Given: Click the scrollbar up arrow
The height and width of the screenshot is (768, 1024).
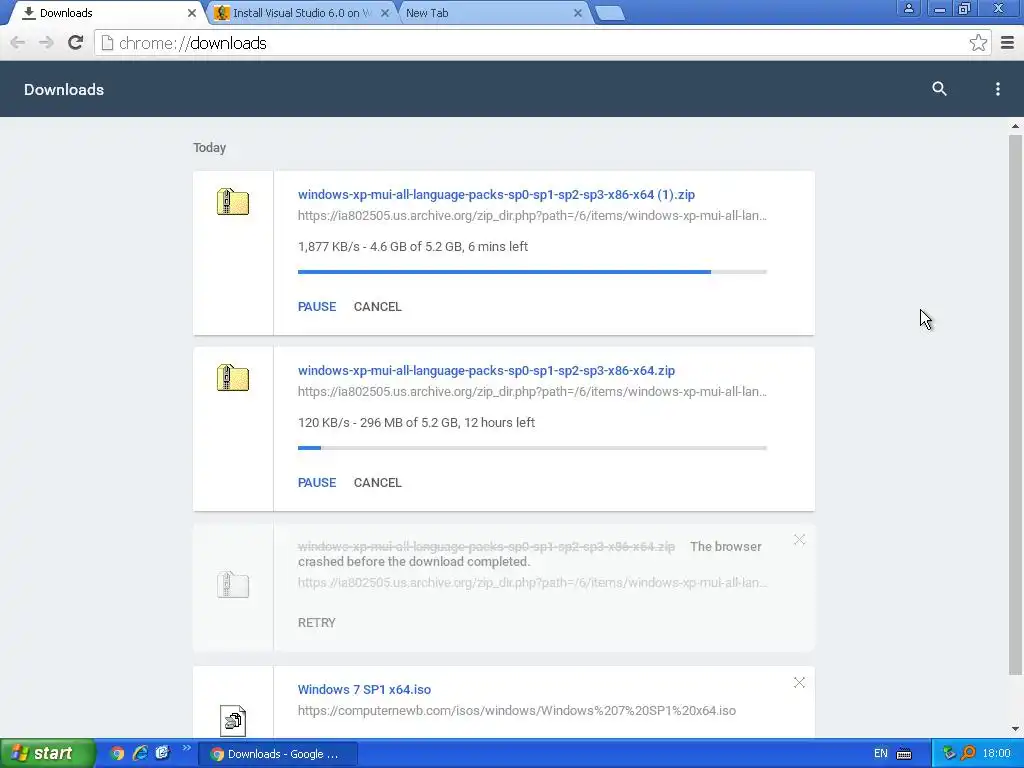Looking at the screenshot, I should 1015,126.
